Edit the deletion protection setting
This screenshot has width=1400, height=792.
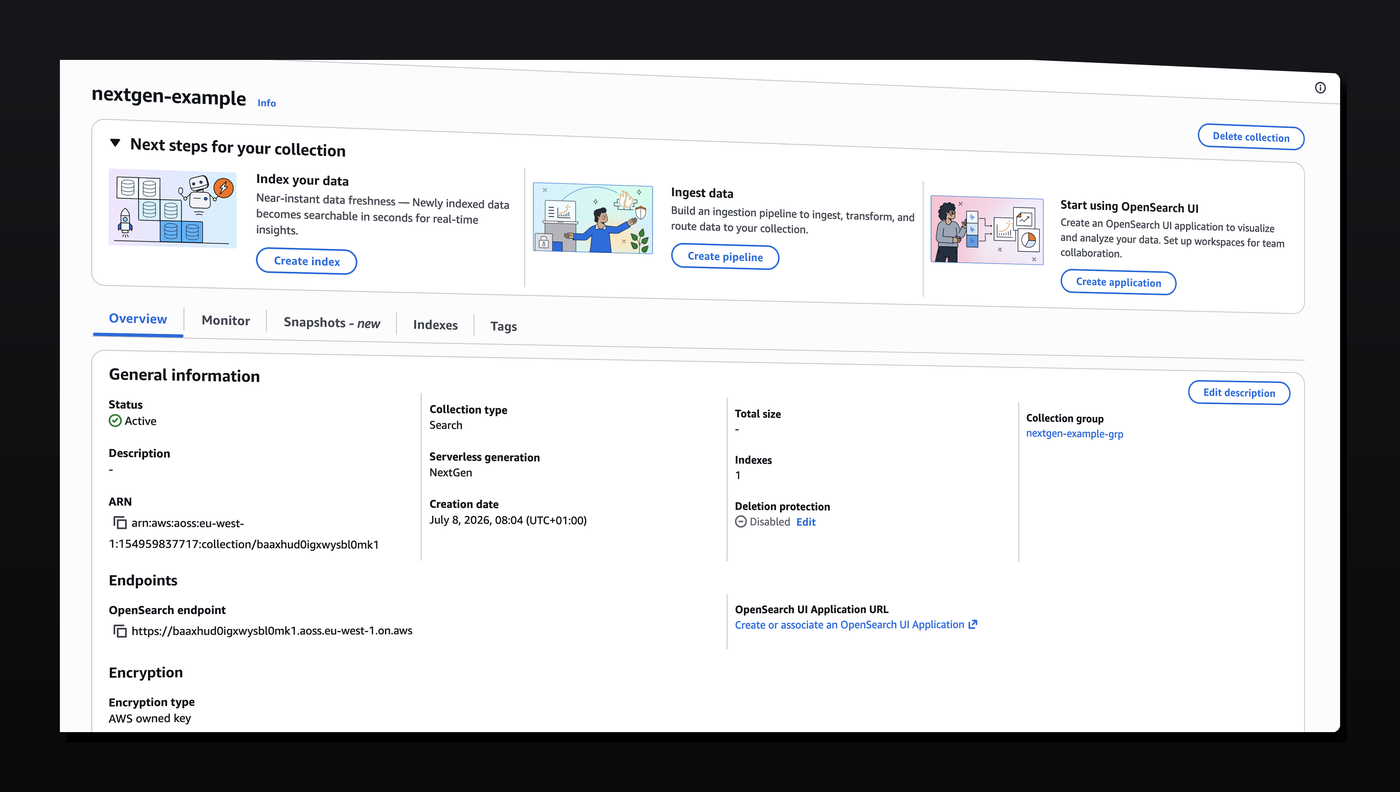[806, 522]
